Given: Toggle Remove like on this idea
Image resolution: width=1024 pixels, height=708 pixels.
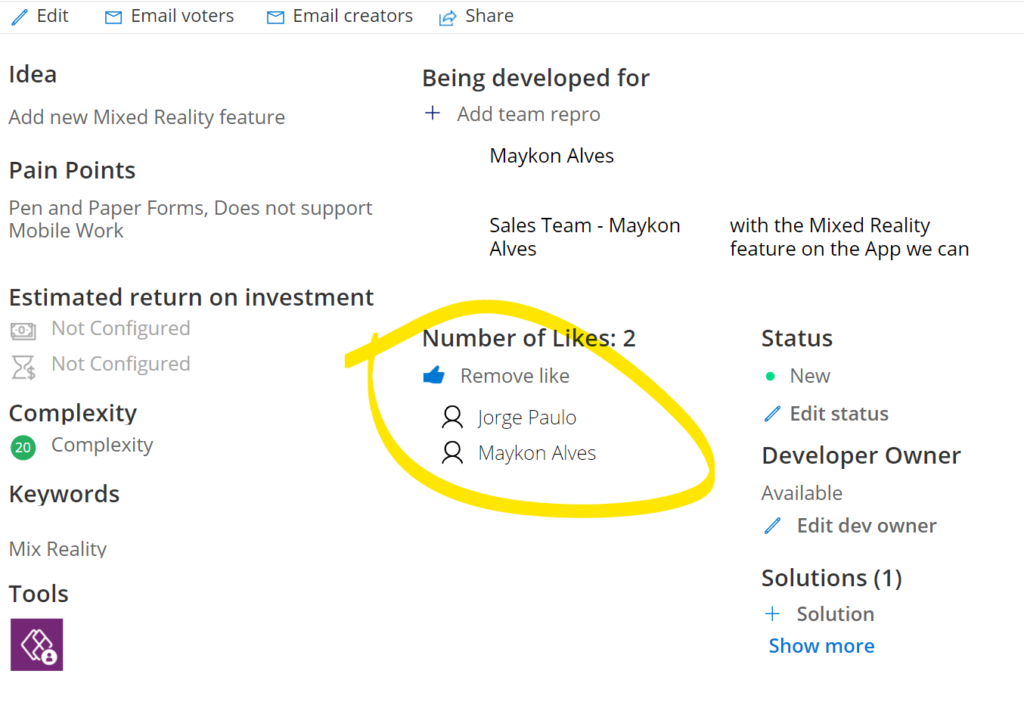Looking at the screenshot, I should (x=514, y=376).
